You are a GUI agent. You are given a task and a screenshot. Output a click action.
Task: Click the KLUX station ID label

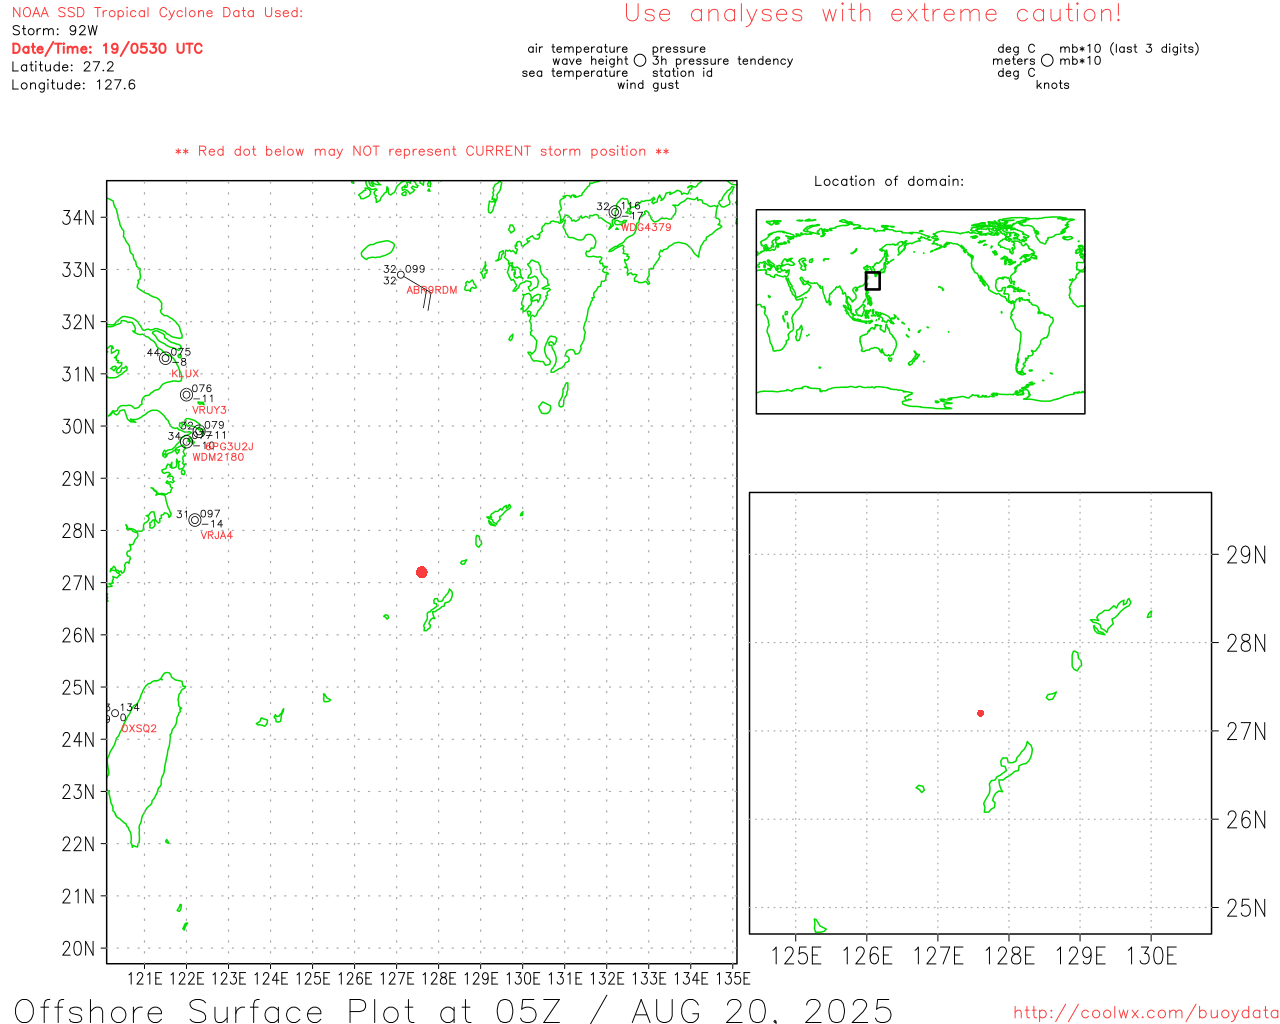(x=185, y=374)
